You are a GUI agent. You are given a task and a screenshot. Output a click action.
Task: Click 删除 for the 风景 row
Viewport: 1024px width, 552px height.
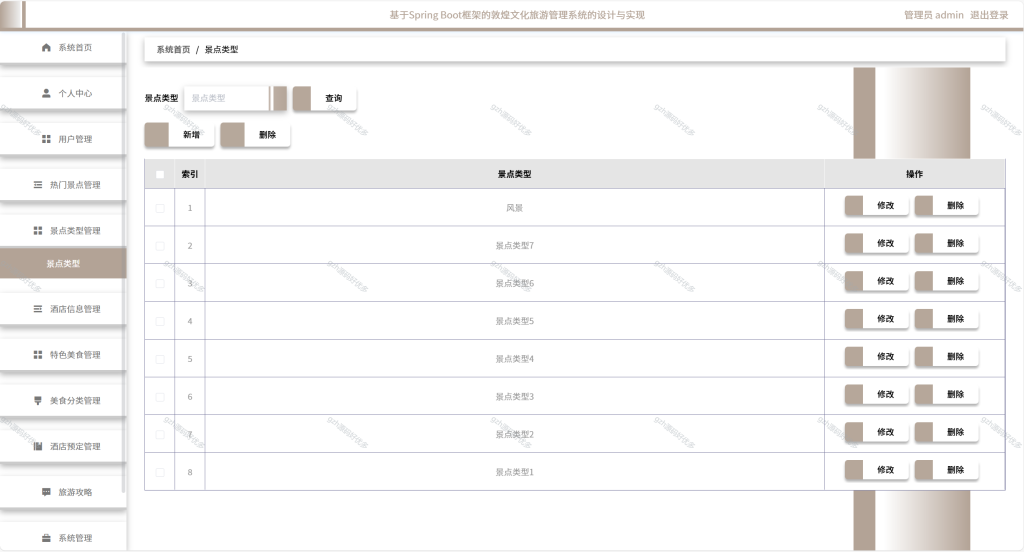click(x=946, y=205)
